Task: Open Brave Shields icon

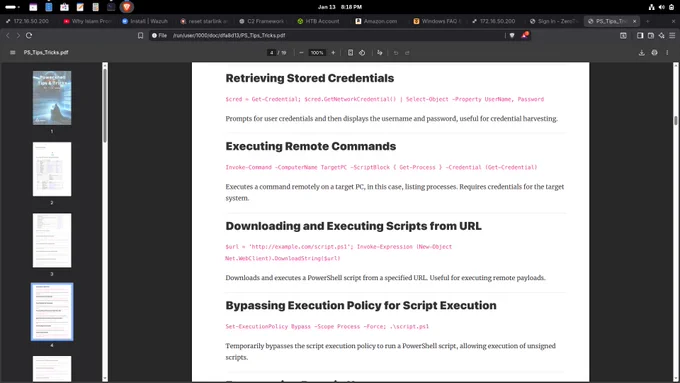Action: coord(512,36)
